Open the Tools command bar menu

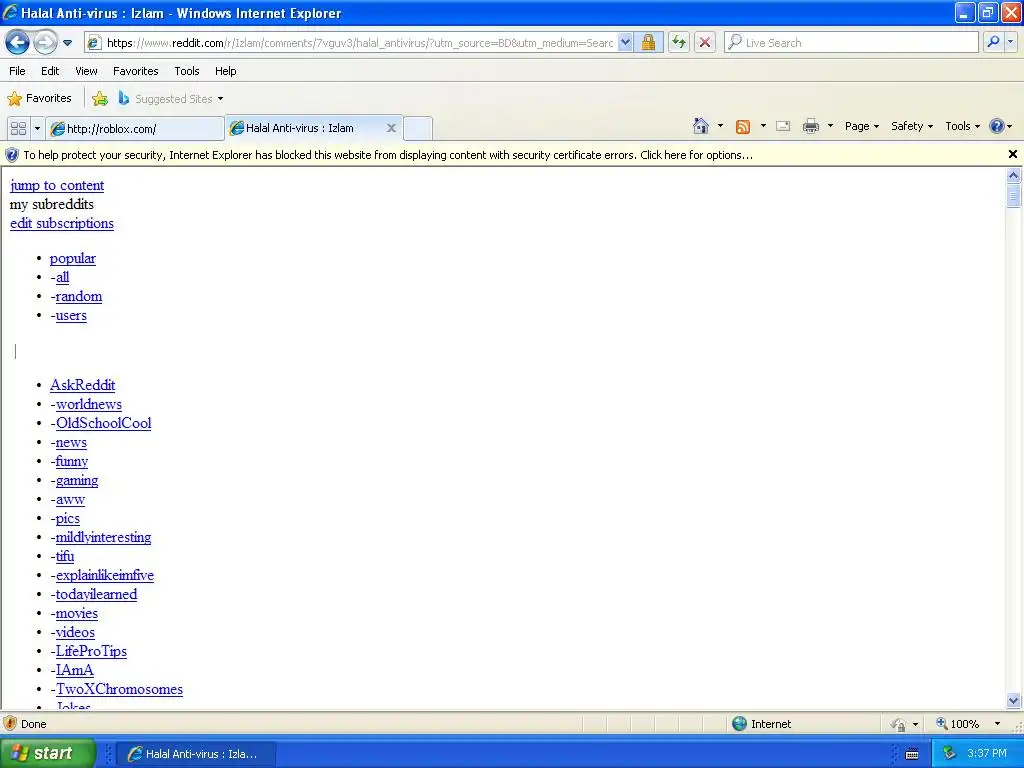pos(962,126)
